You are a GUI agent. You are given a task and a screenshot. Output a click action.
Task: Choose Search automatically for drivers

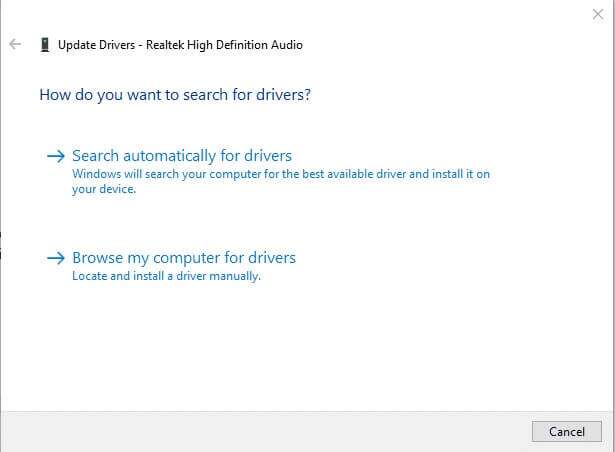point(182,156)
